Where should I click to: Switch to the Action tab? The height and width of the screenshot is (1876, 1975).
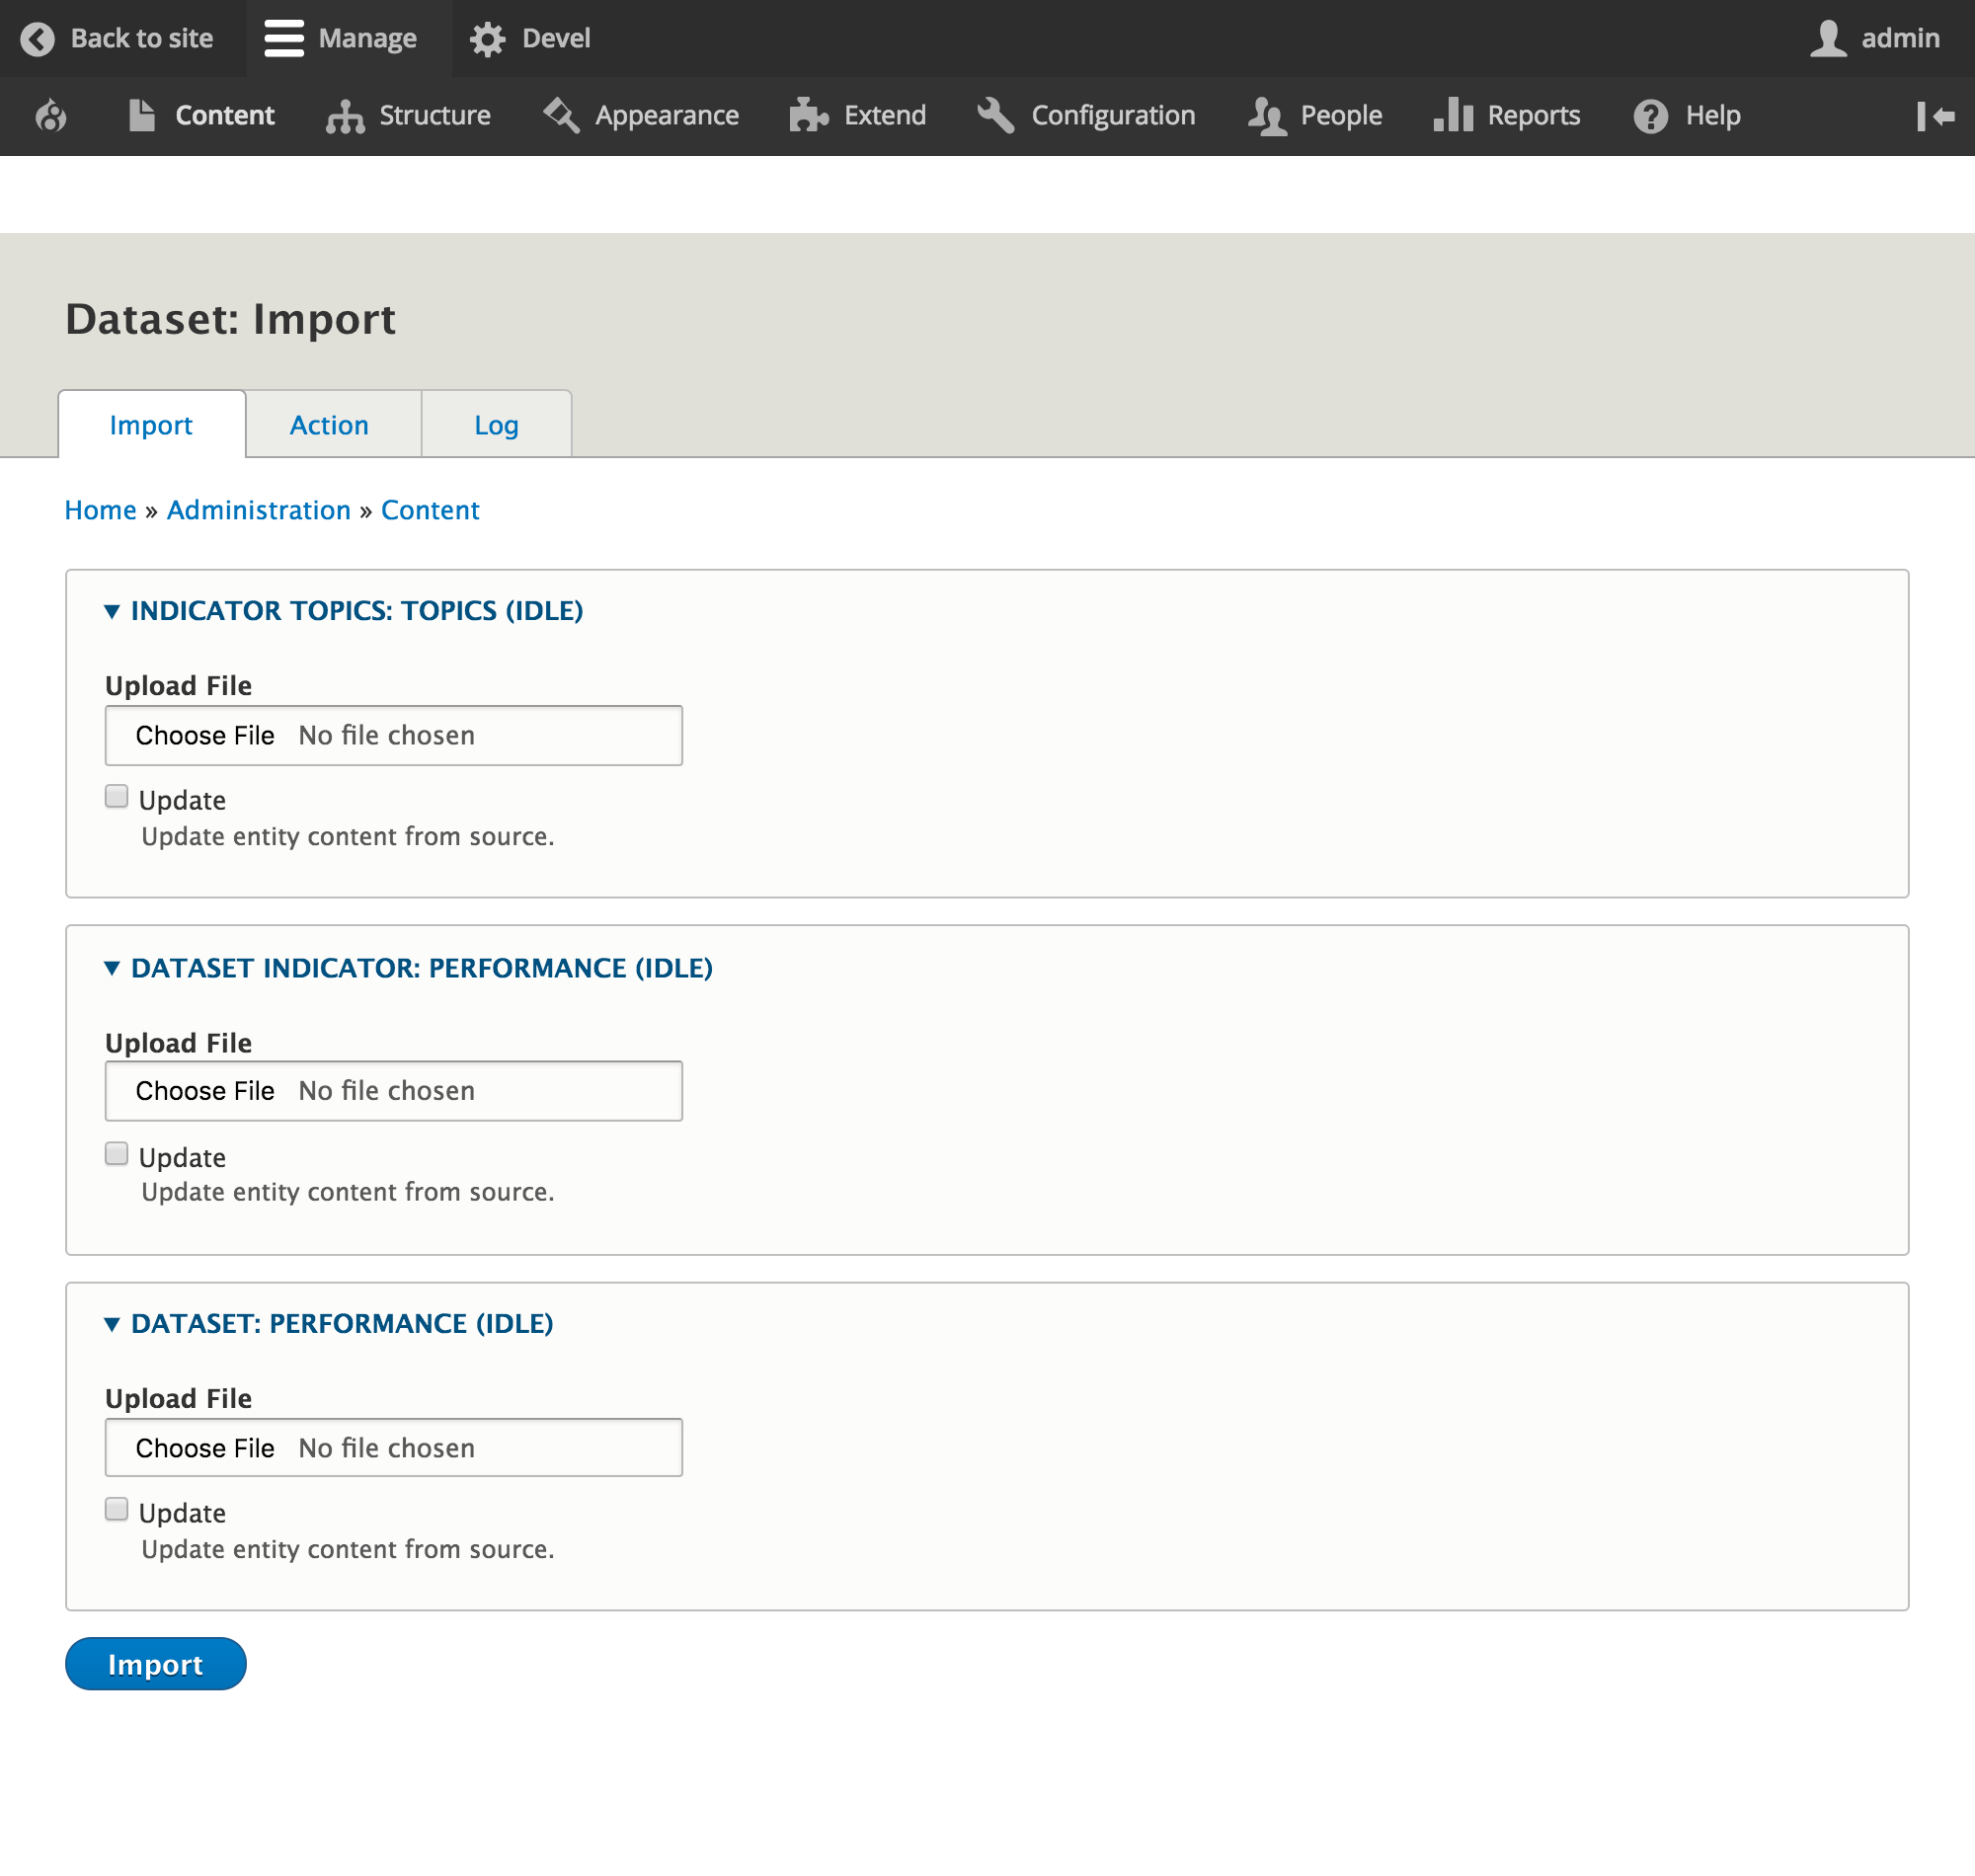tap(330, 425)
